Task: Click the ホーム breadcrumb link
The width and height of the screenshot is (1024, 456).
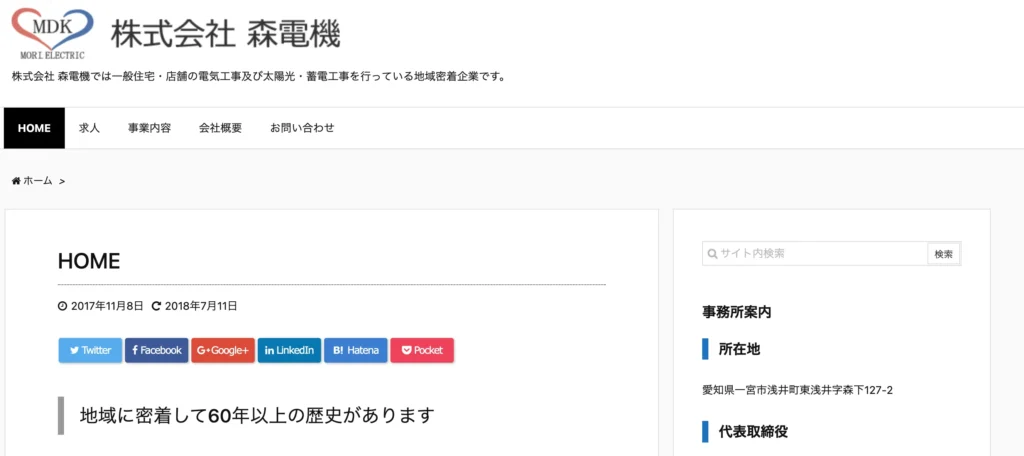Action: pyautogui.click(x=38, y=181)
